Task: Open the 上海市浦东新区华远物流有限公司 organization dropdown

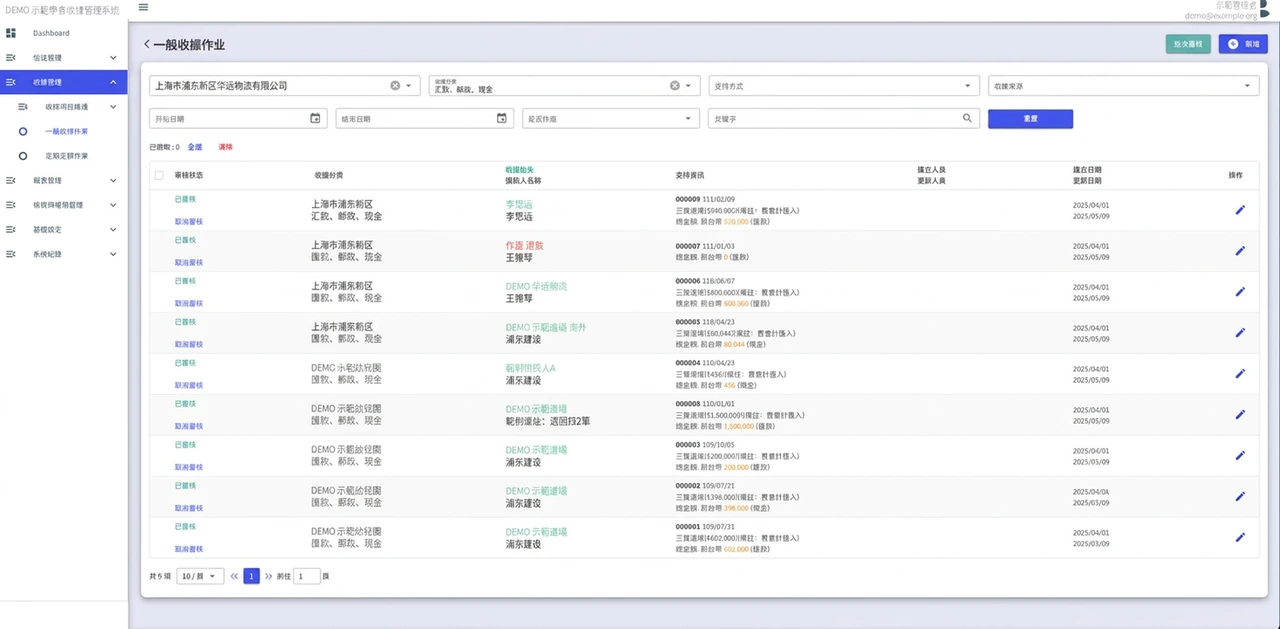Action: pos(408,86)
